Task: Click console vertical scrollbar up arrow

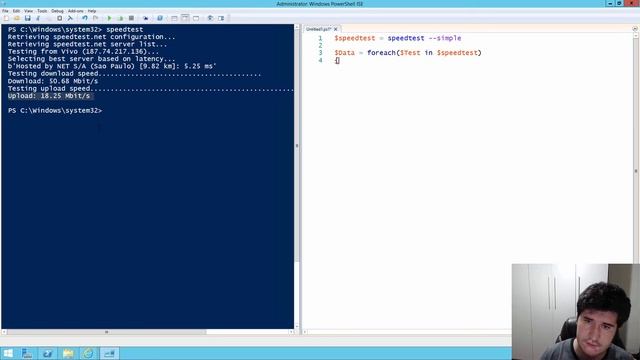Action: [x=297, y=27]
